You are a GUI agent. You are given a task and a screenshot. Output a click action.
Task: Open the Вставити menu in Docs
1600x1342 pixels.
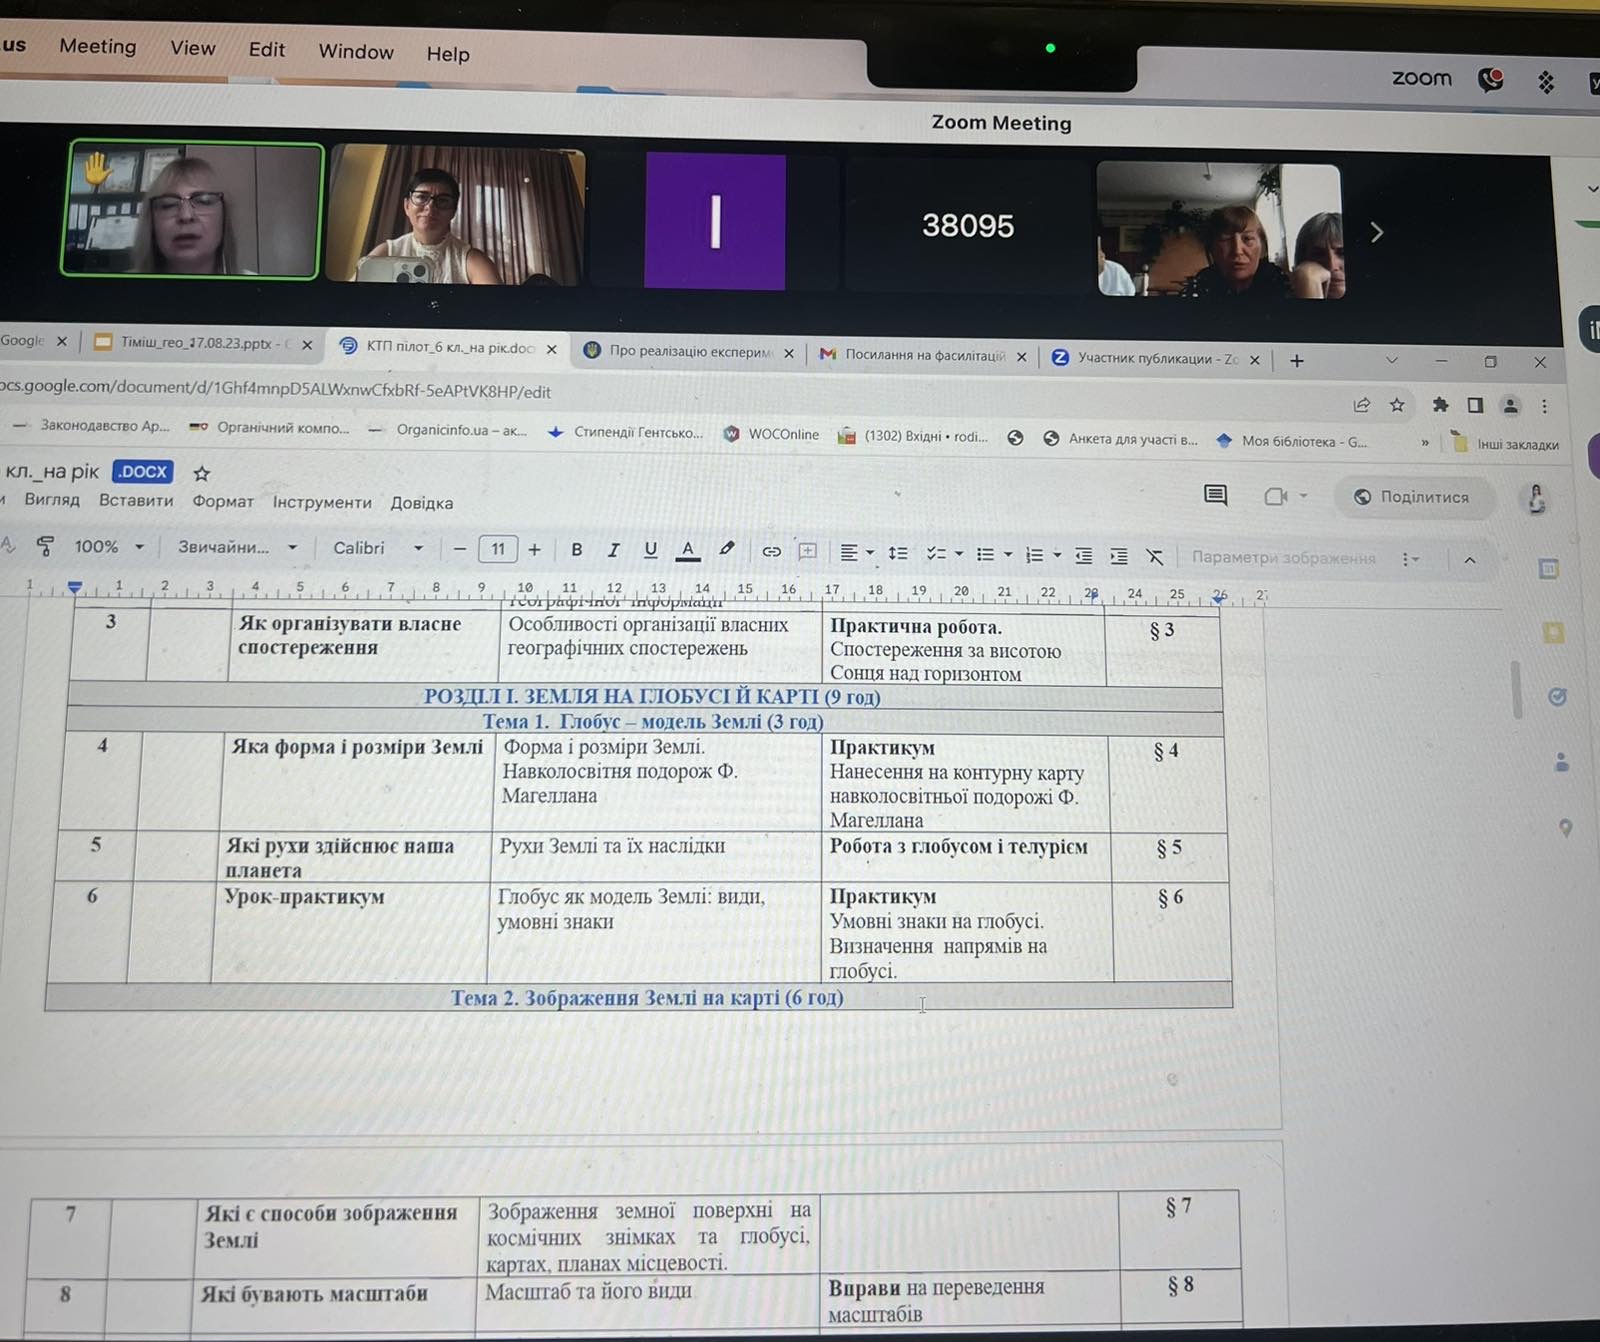point(136,501)
